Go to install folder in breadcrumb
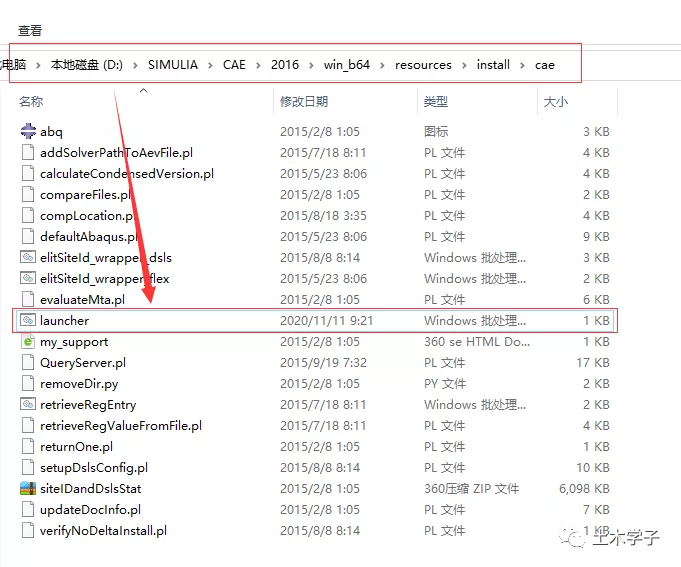This screenshot has height=567, width=681. [x=493, y=65]
